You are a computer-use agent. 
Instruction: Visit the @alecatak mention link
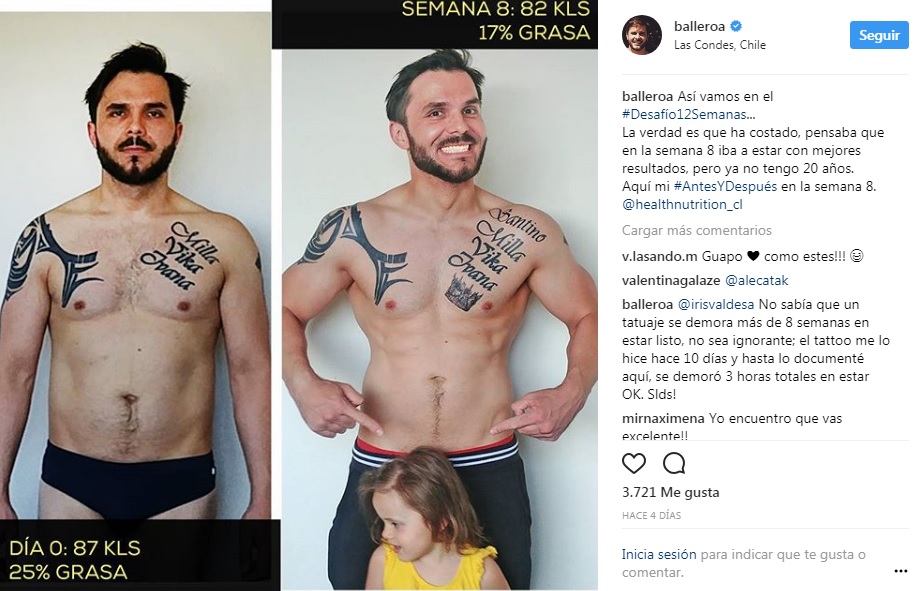pos(756,281)
